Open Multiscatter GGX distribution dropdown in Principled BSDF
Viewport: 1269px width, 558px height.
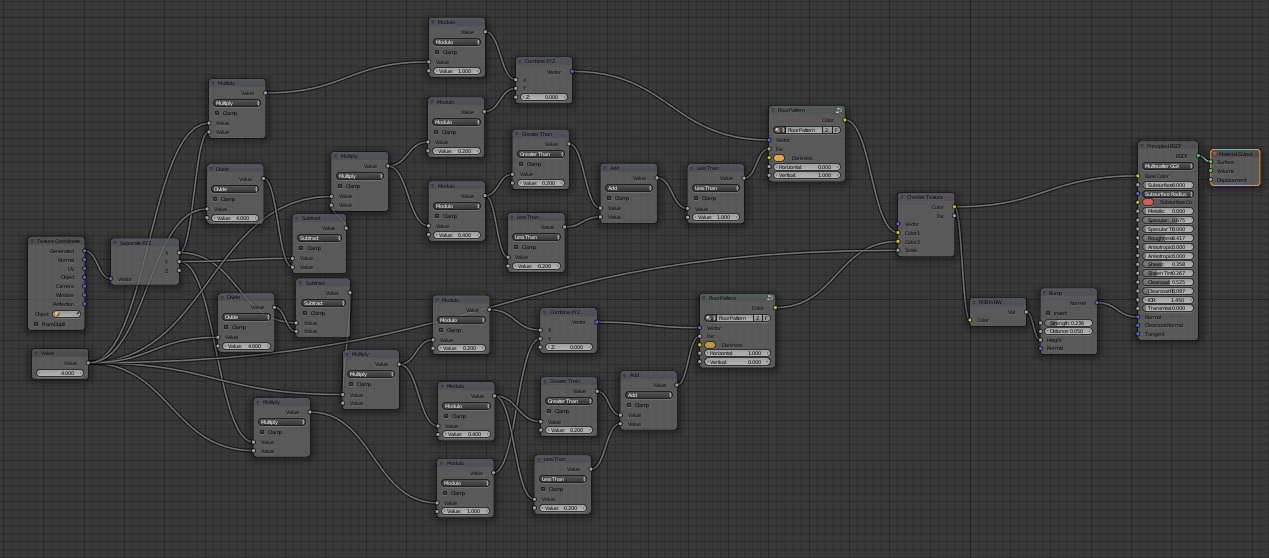coord(1168,166)
